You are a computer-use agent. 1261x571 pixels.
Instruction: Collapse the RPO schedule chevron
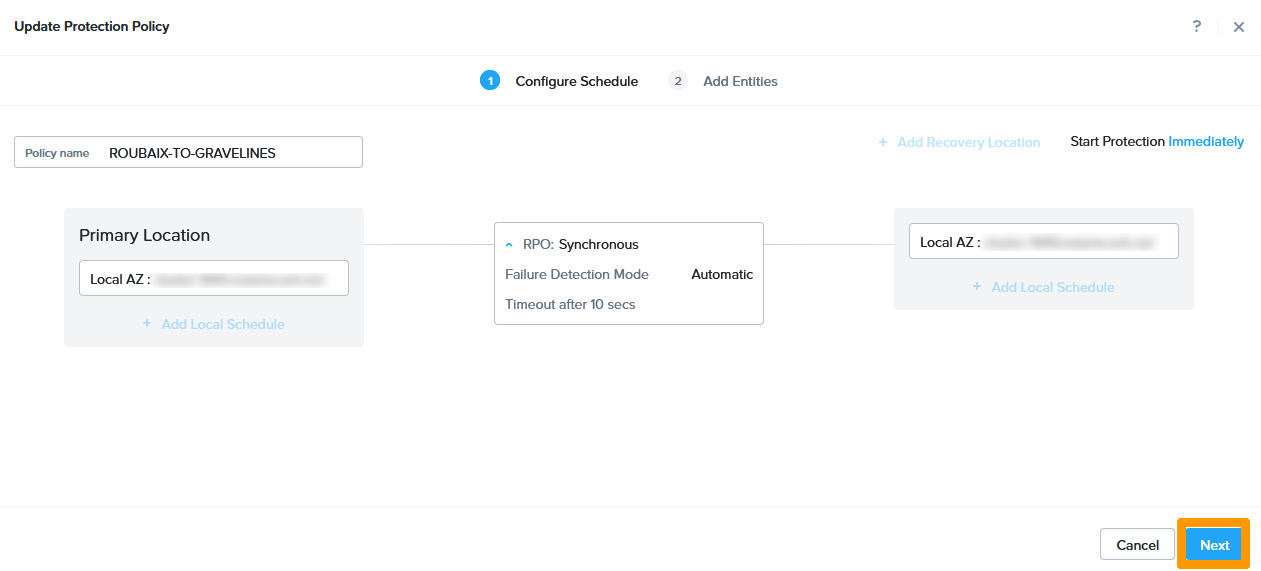click(509, 245)
